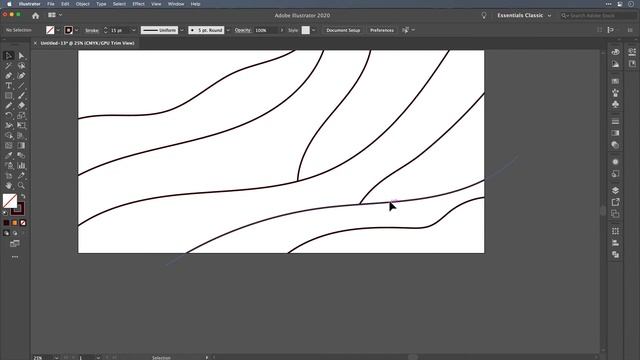The image size is (640, 360).
Task: Open the File menu
Action: tap(51, 4)
